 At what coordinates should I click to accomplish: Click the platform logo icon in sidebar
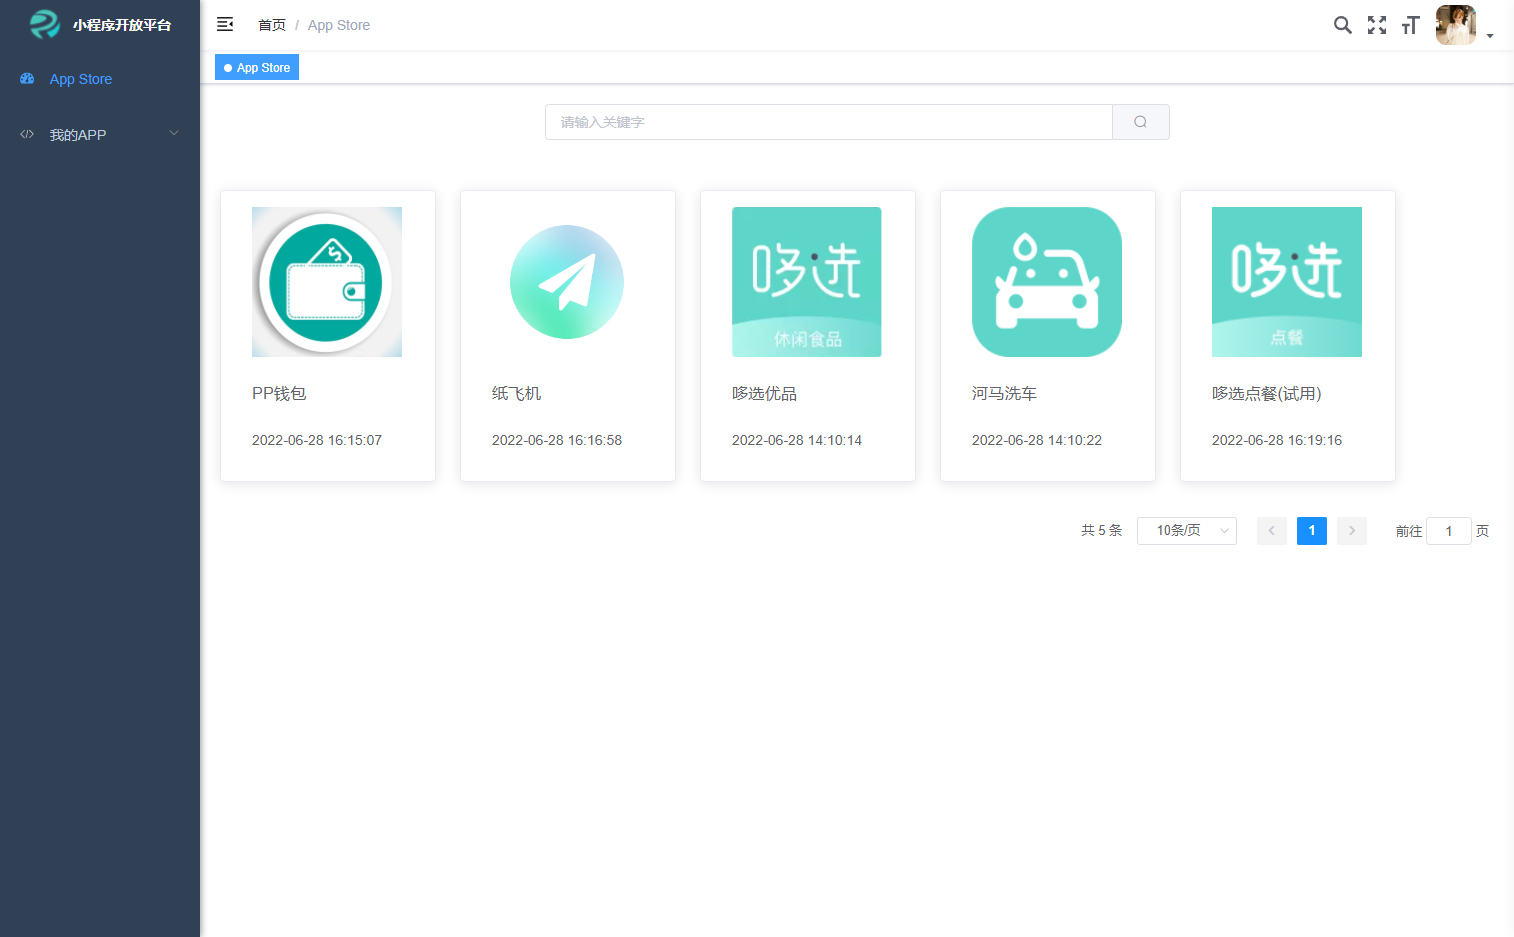[x=44, y=24]
